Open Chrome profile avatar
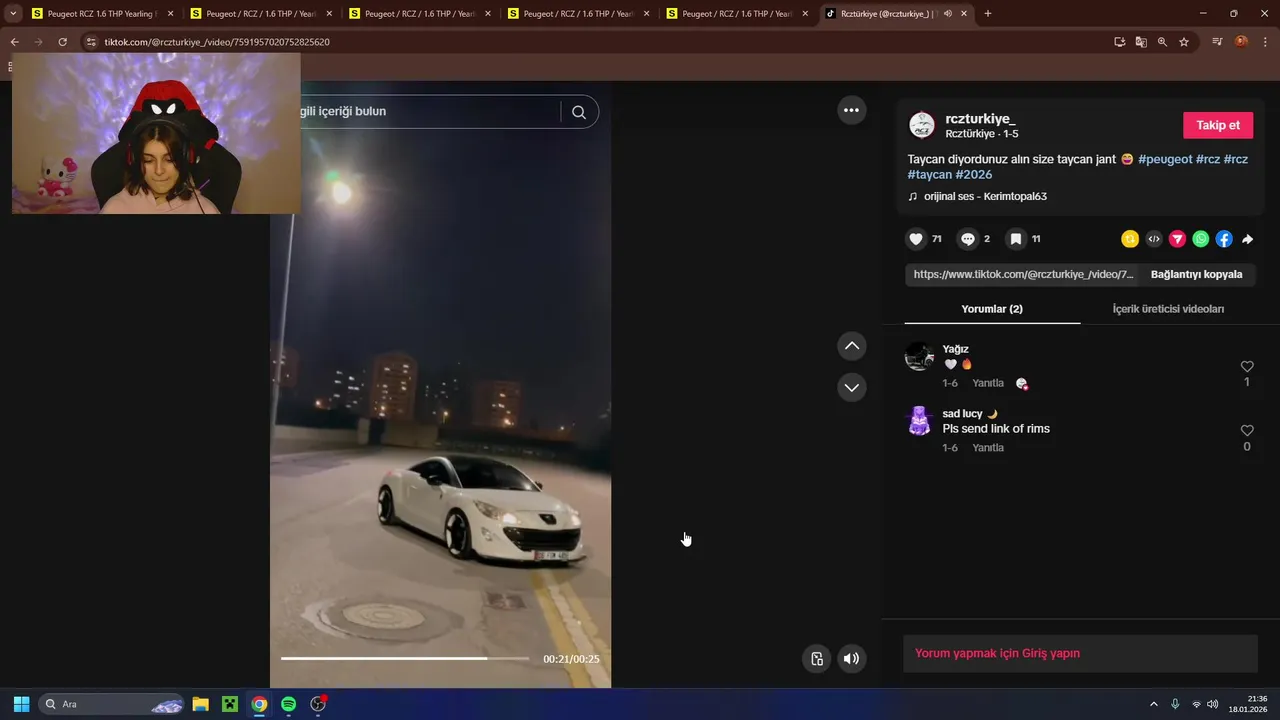This screenshot has width=1280, height=720. pos(1241,42)
